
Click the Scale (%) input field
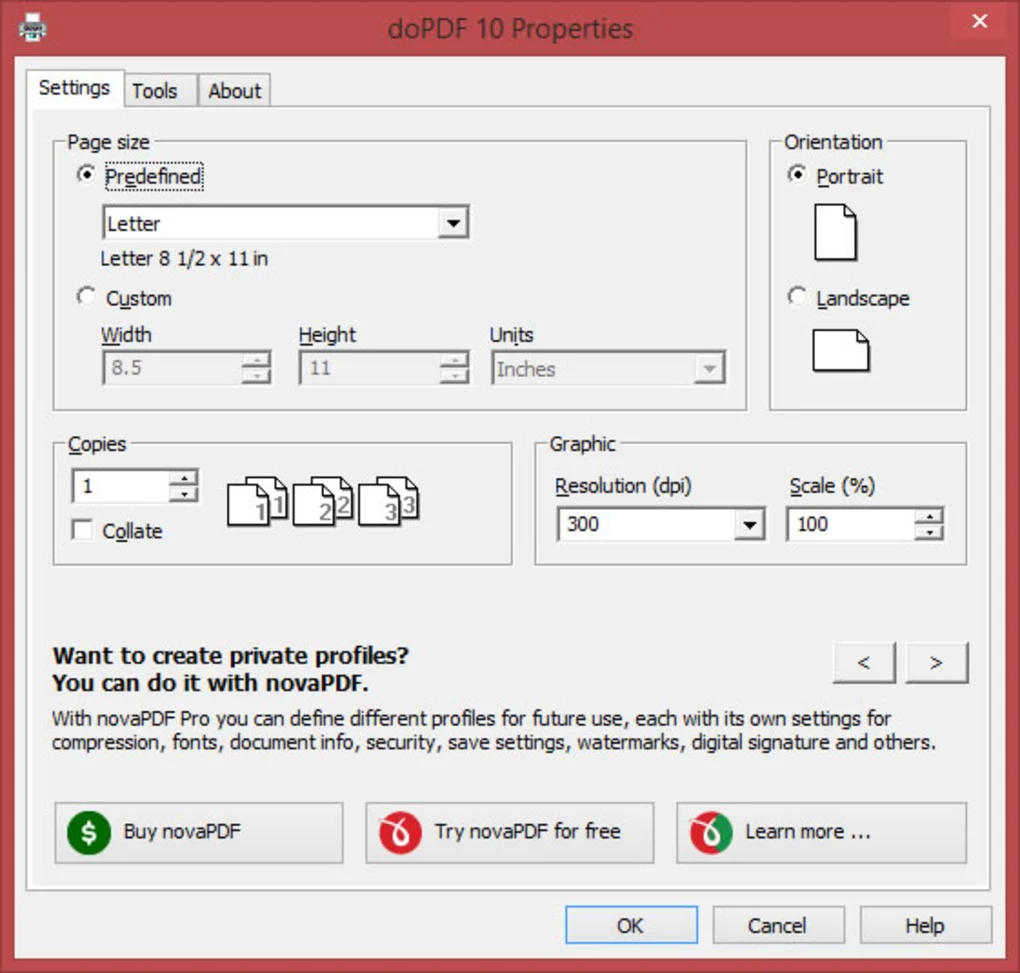[x=850, y=524]
